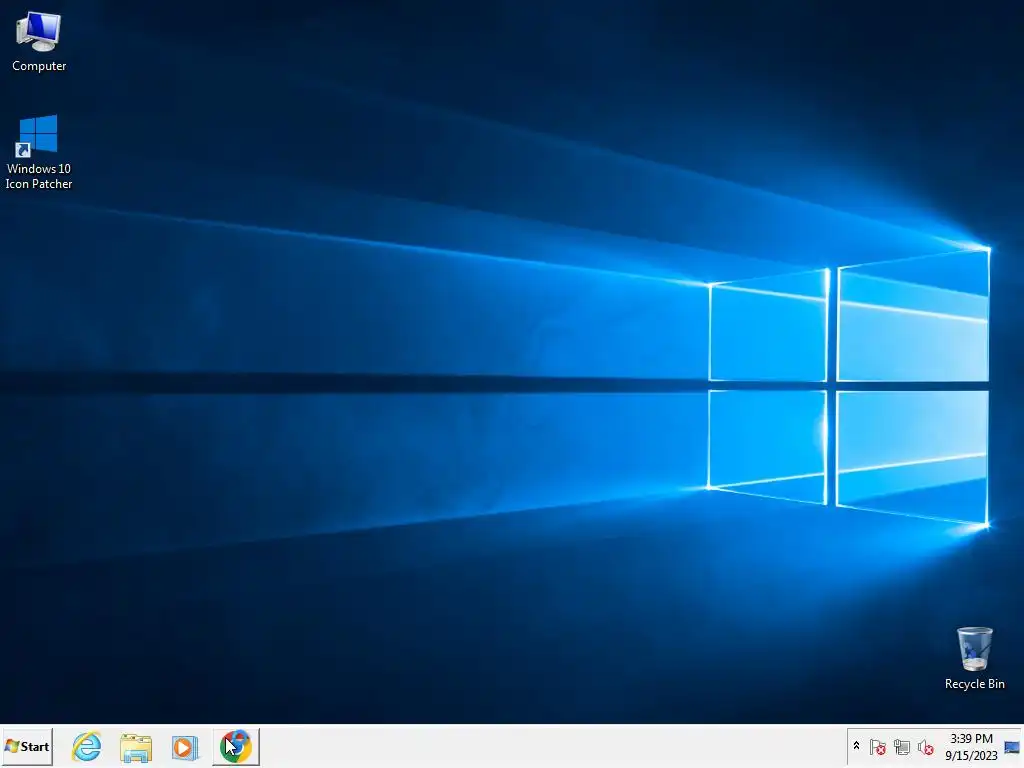The width and height of the screenshot is (1024, 768).
Task: Launch Windows Media Player from taskbar
Action: pos(185,747)
